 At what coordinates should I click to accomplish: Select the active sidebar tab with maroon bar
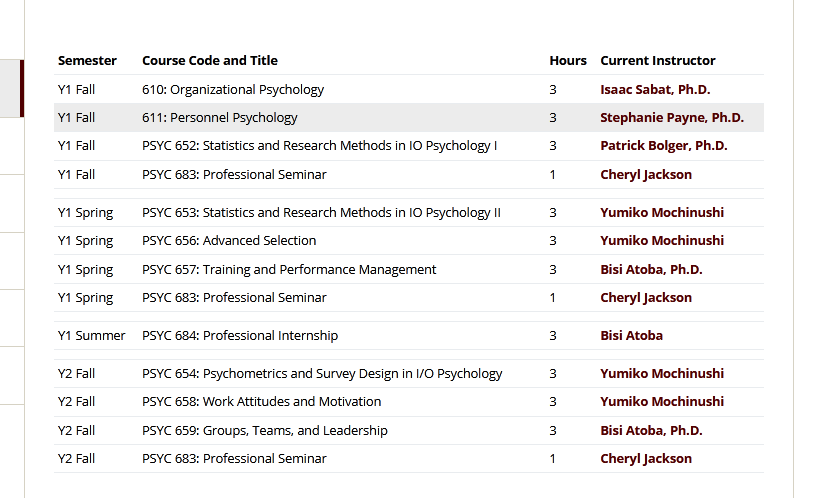coord(12,88)
